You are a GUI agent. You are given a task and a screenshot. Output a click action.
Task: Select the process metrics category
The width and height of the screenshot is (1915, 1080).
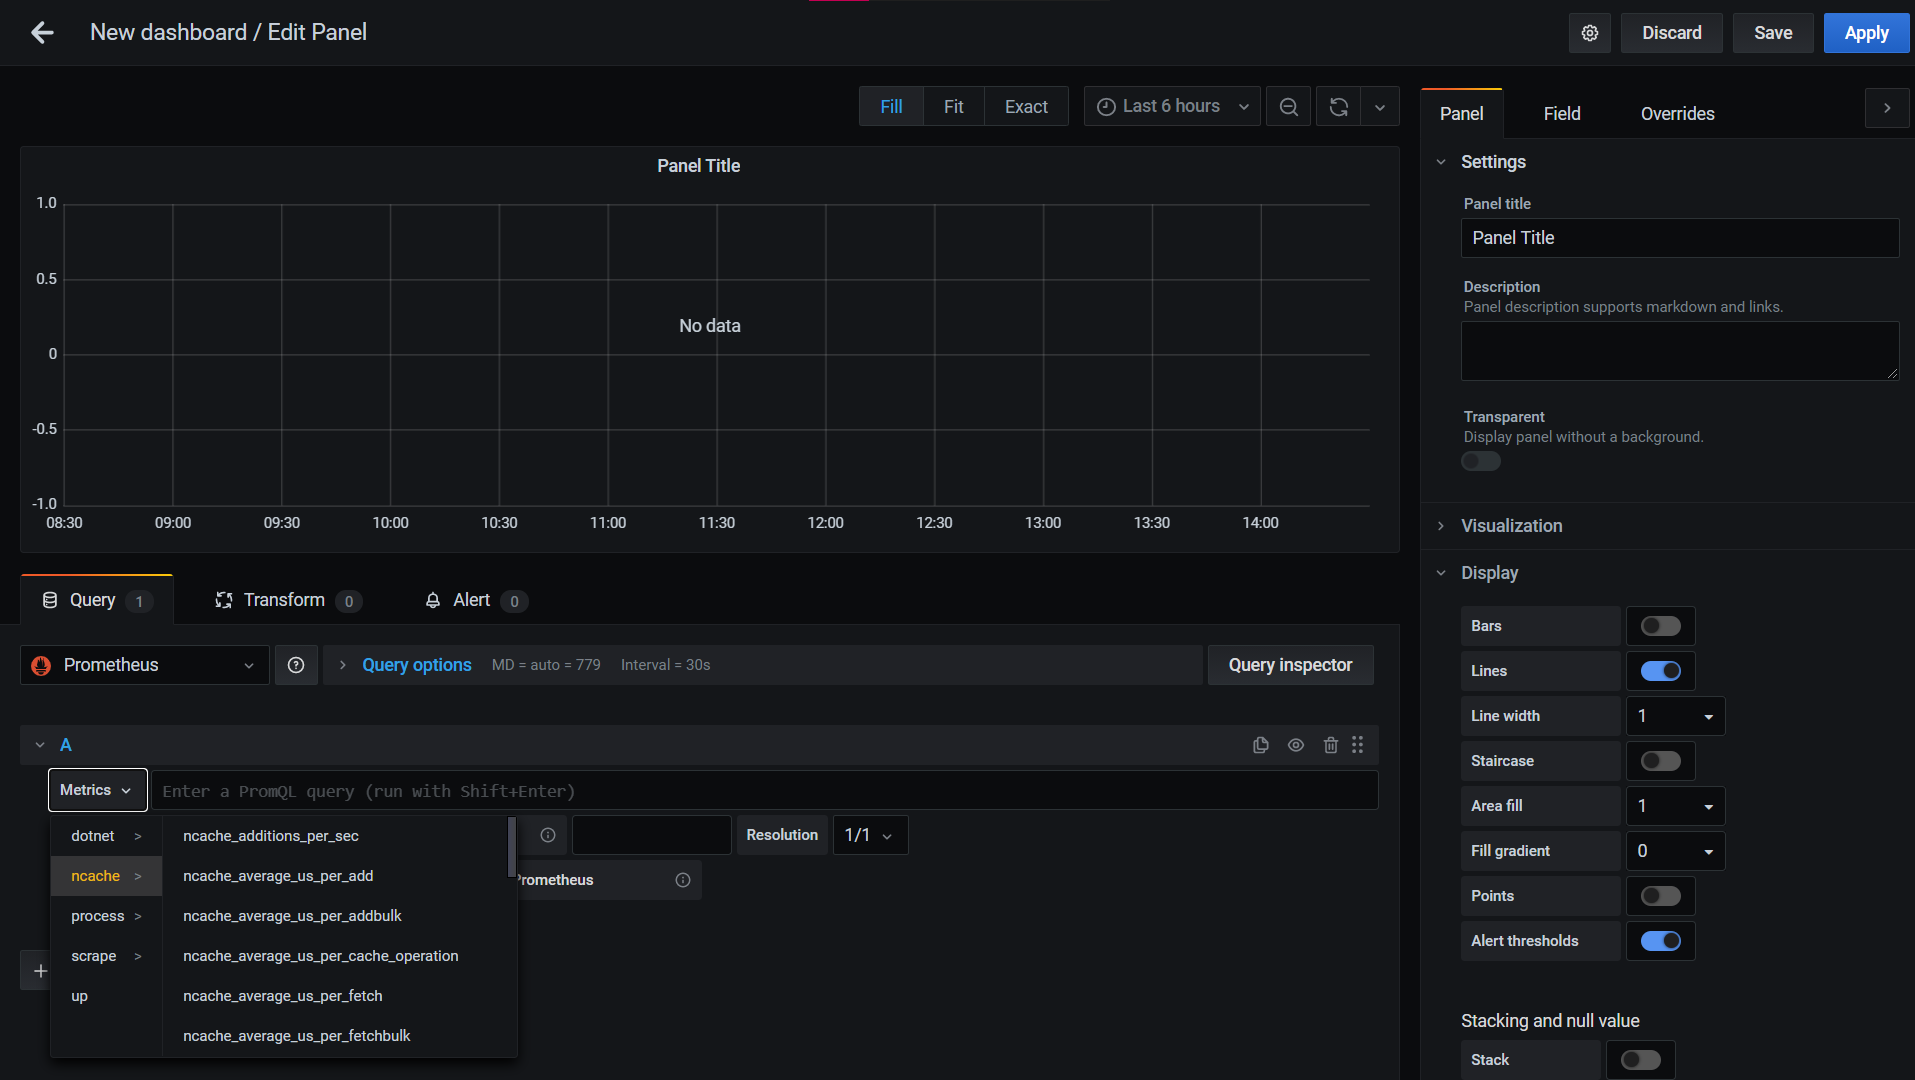(x=106, y=916)
